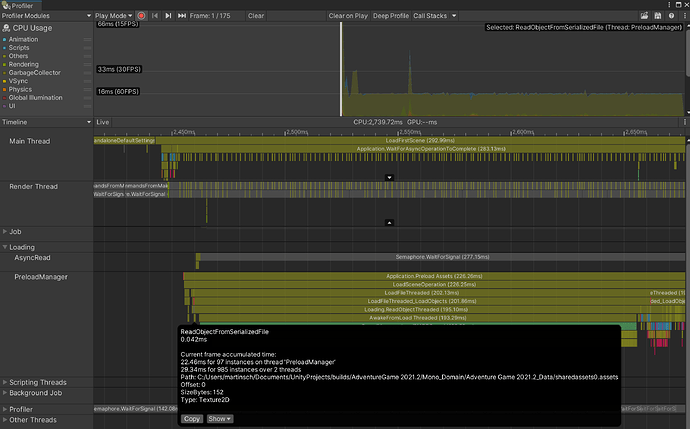Open the Play Mode target dropdown

pos(112,16)
